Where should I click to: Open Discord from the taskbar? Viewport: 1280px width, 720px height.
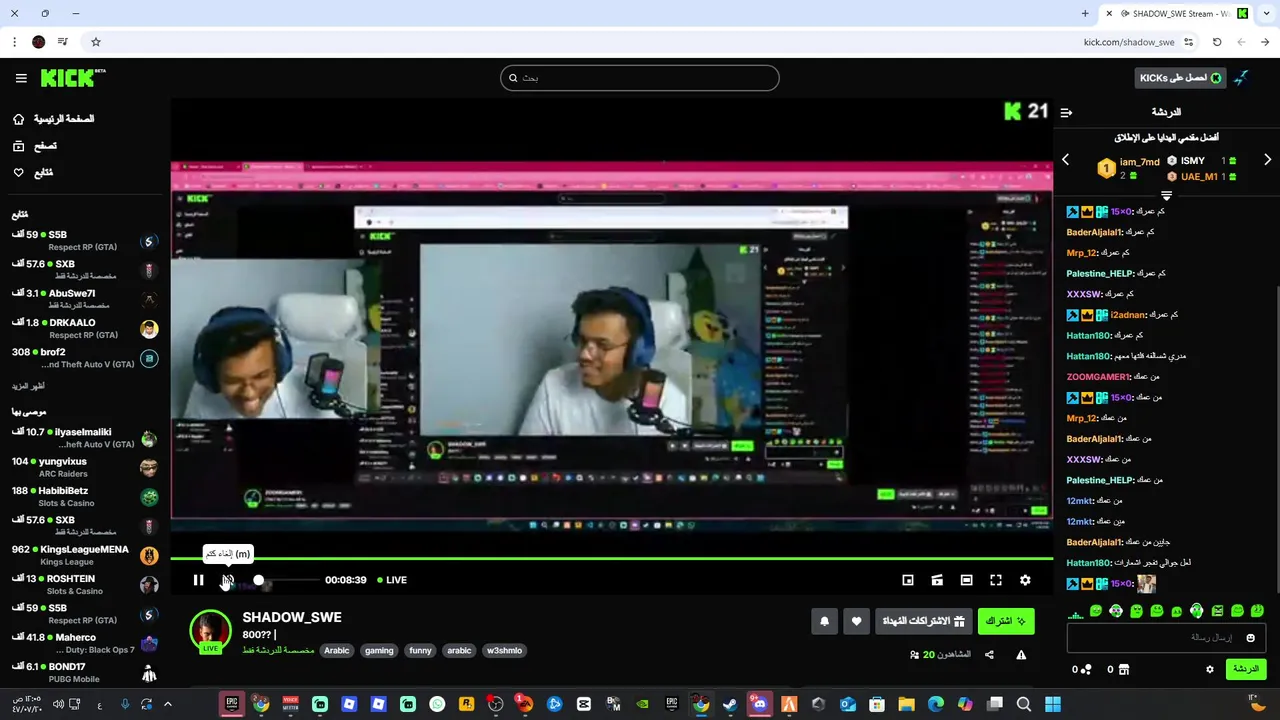pyautogui.click(x=760, y=704)
